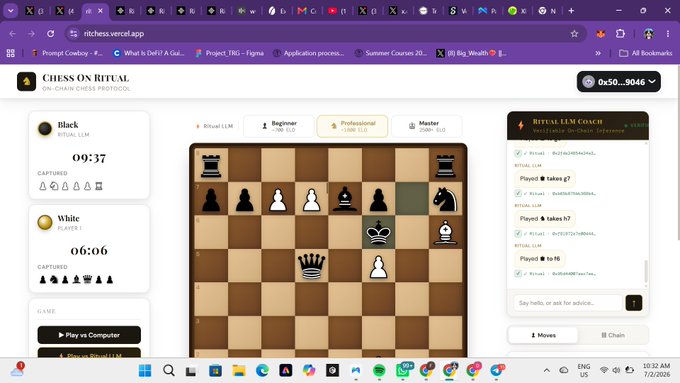Image resolution: width=680 pixels, height=383 pixels.
Task: Click the White player avatar circle
Action: [45, 222]
